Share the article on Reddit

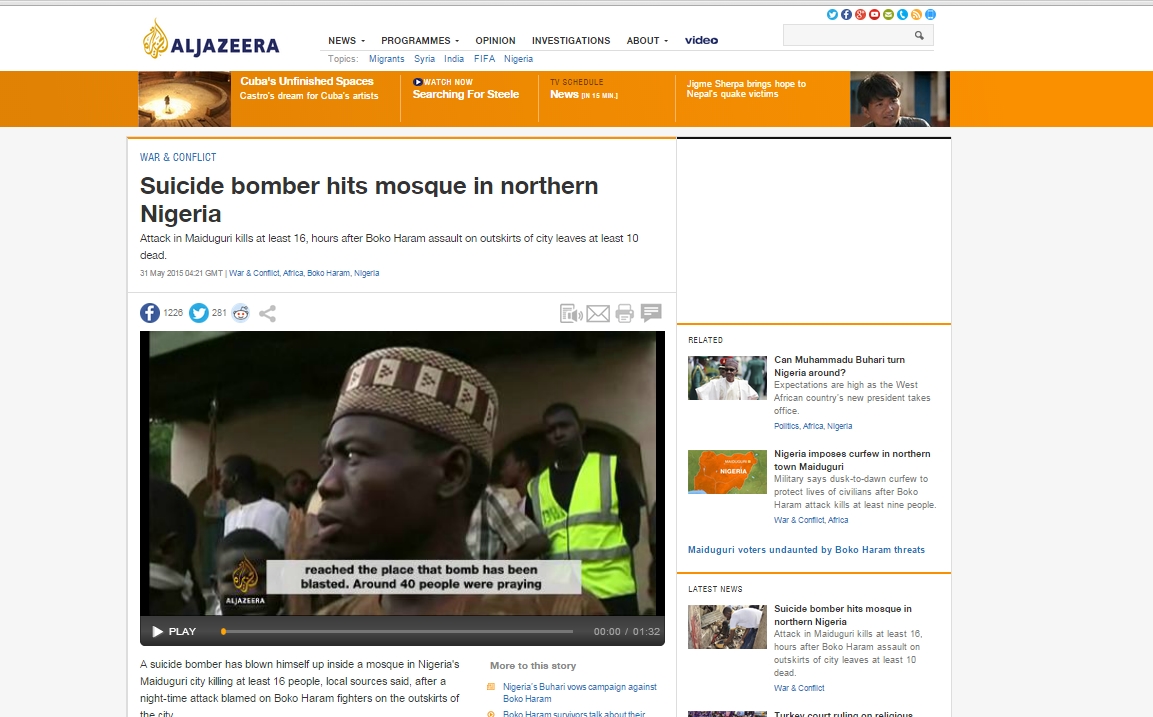coord(240,313)
